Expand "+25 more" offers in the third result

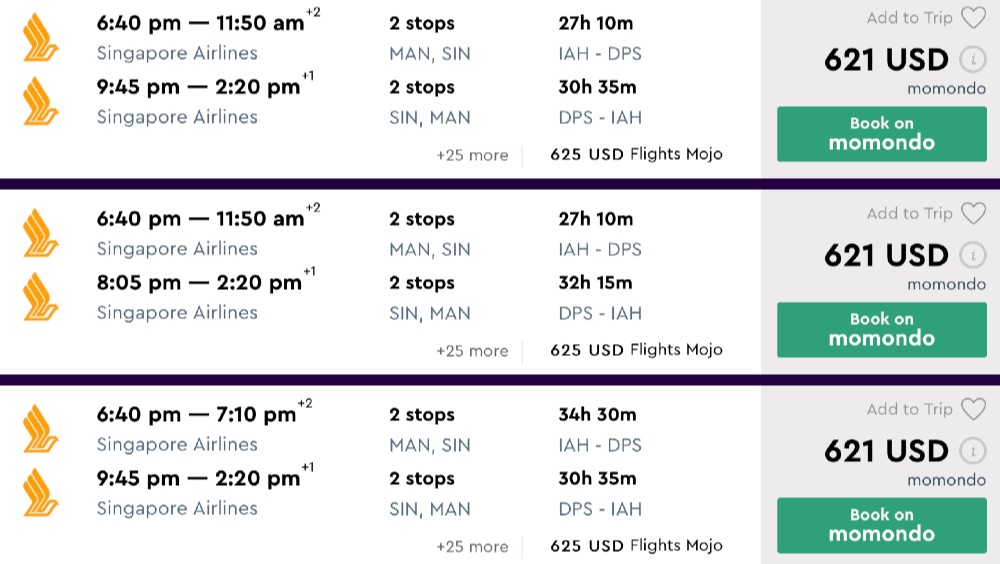point(472,547)
